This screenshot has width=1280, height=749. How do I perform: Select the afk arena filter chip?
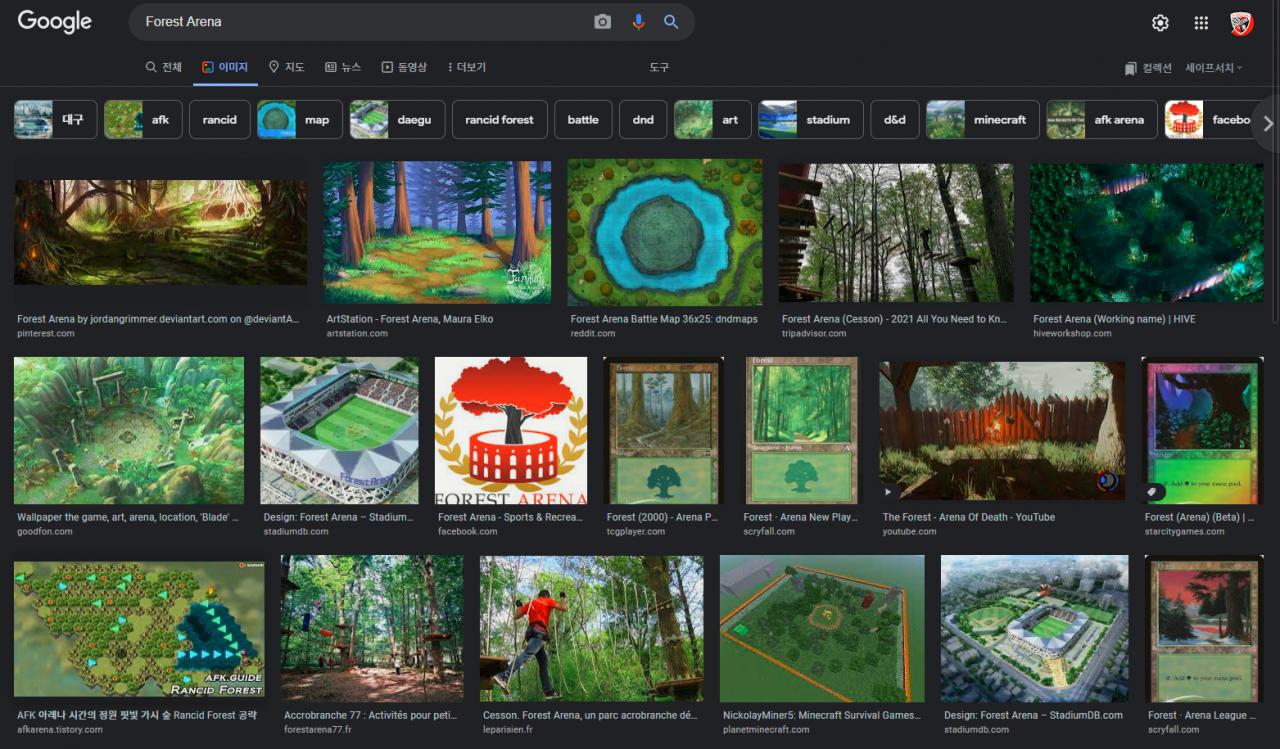coord(1102,119)
